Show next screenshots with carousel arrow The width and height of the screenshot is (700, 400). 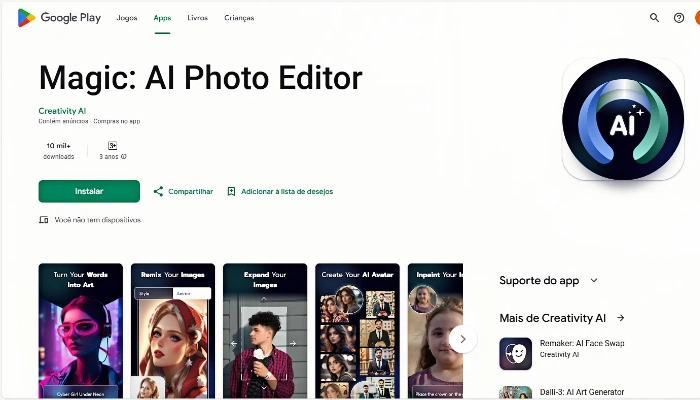(x=463, y=339)
